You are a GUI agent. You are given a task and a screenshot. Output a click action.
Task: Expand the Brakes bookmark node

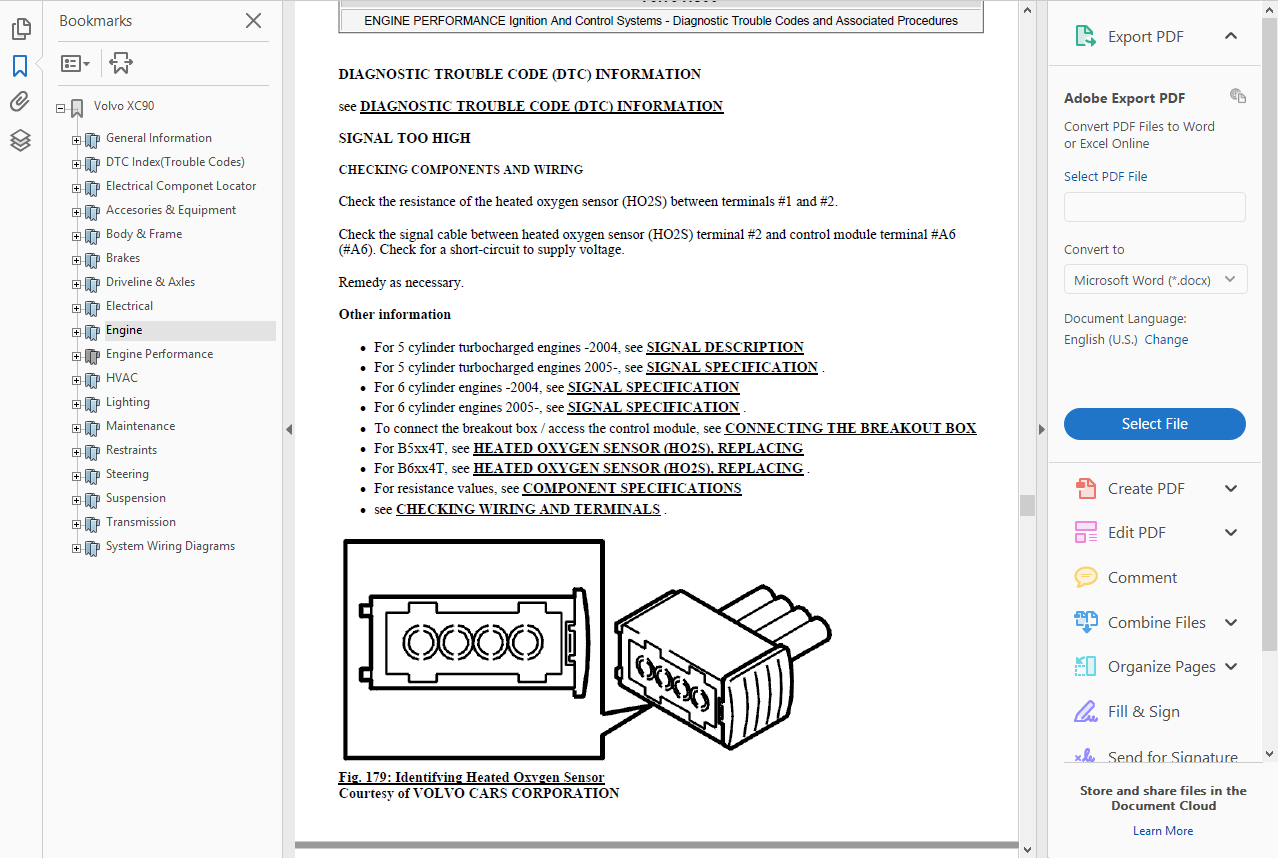click(x=76, y=260)
